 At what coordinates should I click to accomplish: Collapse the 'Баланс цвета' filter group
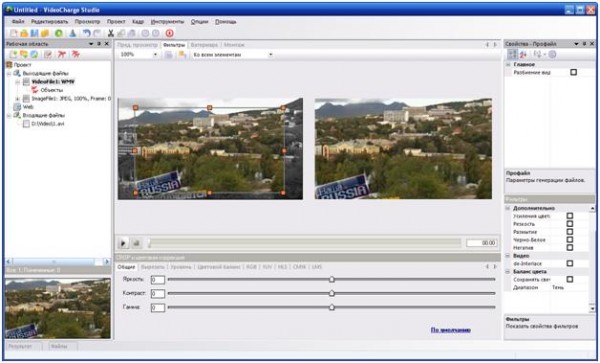[508, 272]
